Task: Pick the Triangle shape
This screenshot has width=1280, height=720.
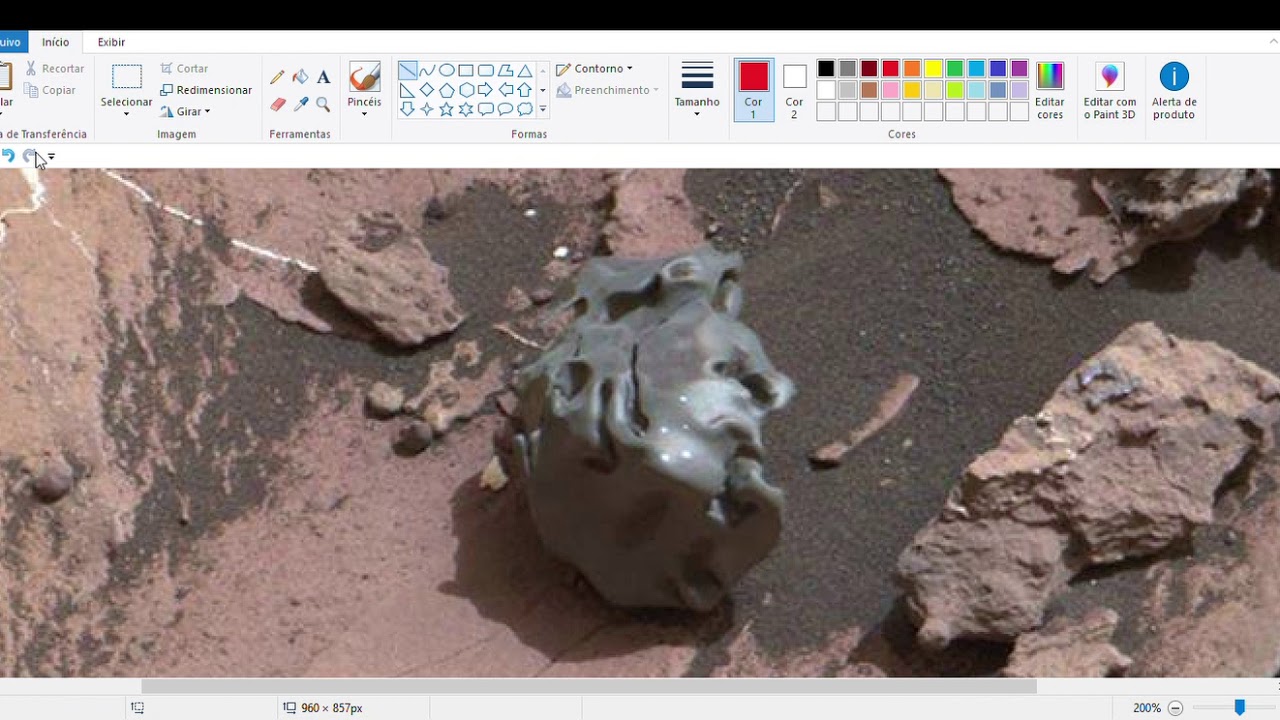Action: click(x=524, y=70)
